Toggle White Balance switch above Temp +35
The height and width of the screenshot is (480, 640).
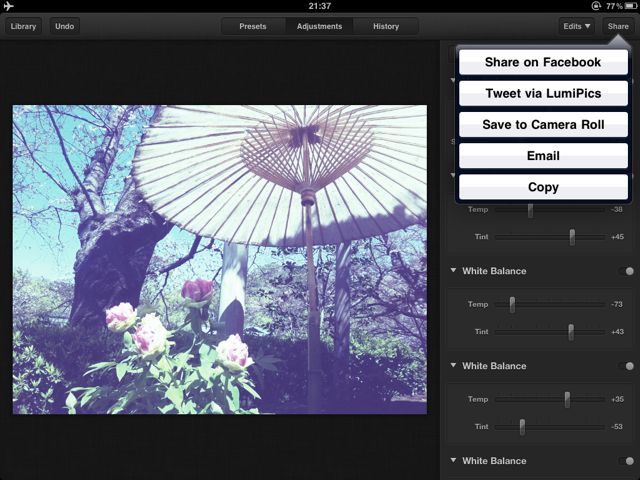pos(627,366)
